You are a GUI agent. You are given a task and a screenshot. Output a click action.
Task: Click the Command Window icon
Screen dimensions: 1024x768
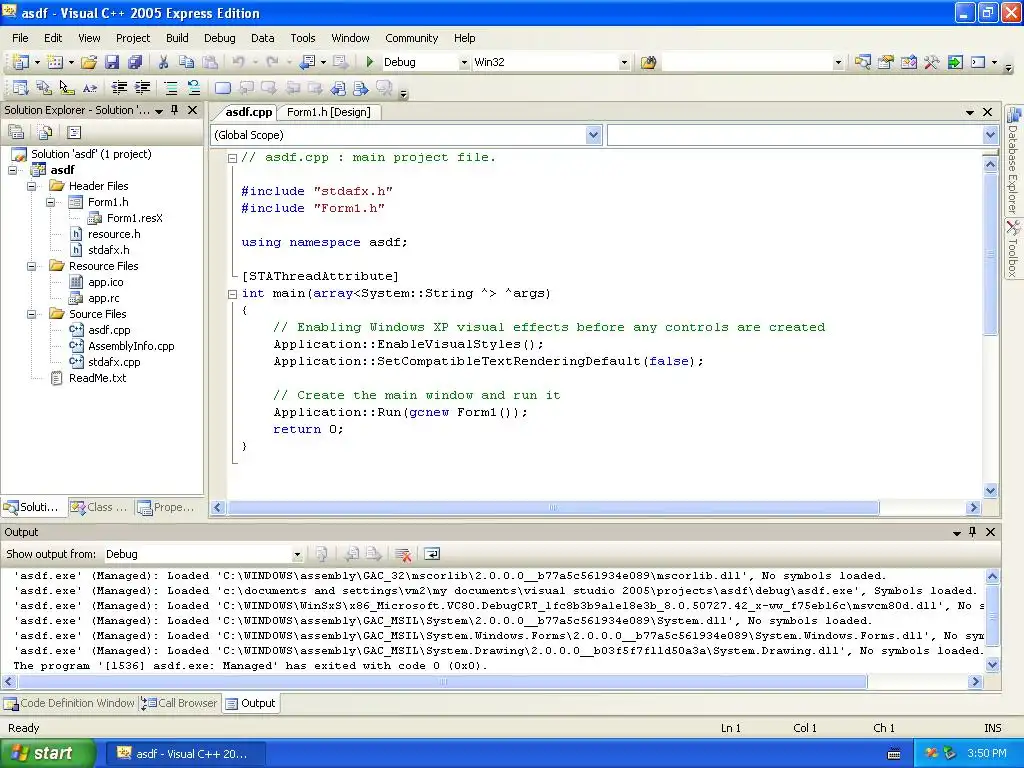(x=978, y=62)
